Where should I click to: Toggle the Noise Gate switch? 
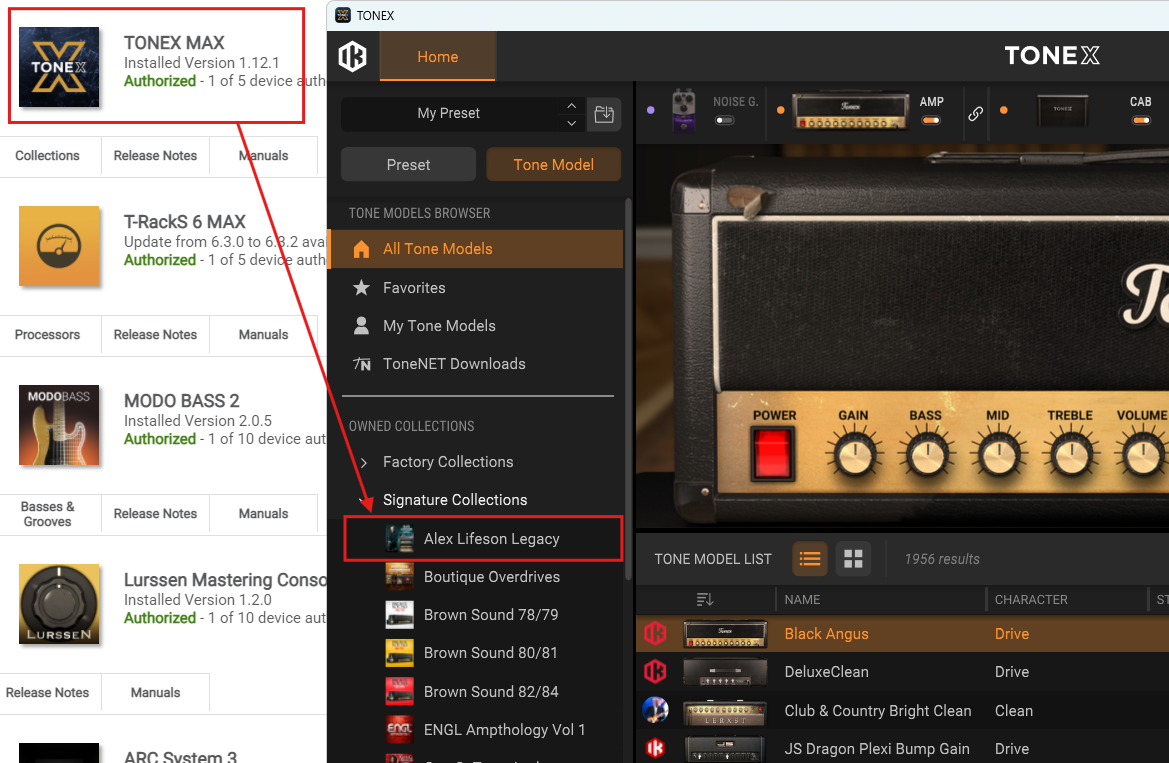725,120
